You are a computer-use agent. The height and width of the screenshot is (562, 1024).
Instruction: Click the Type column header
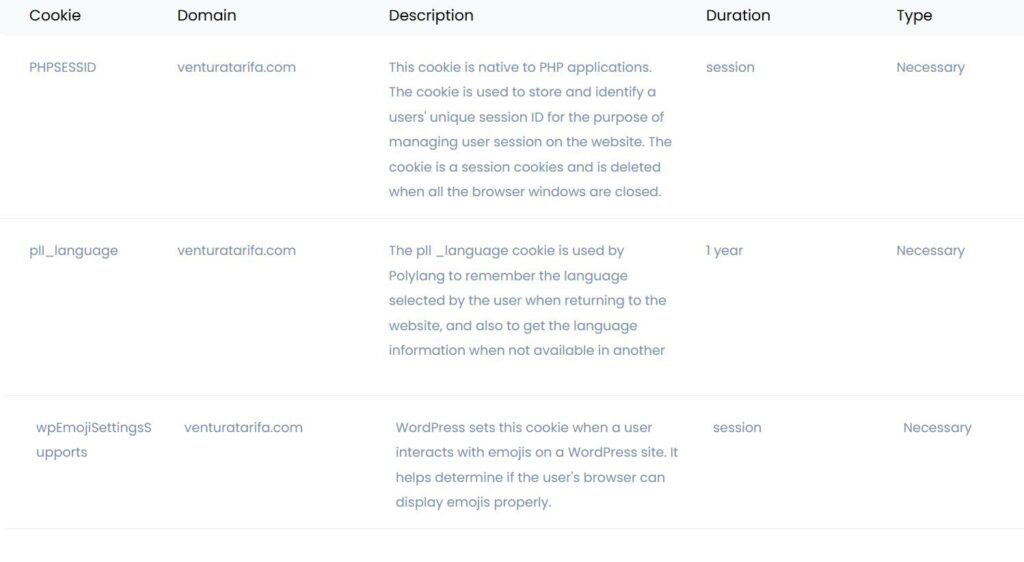click(914, 16)
